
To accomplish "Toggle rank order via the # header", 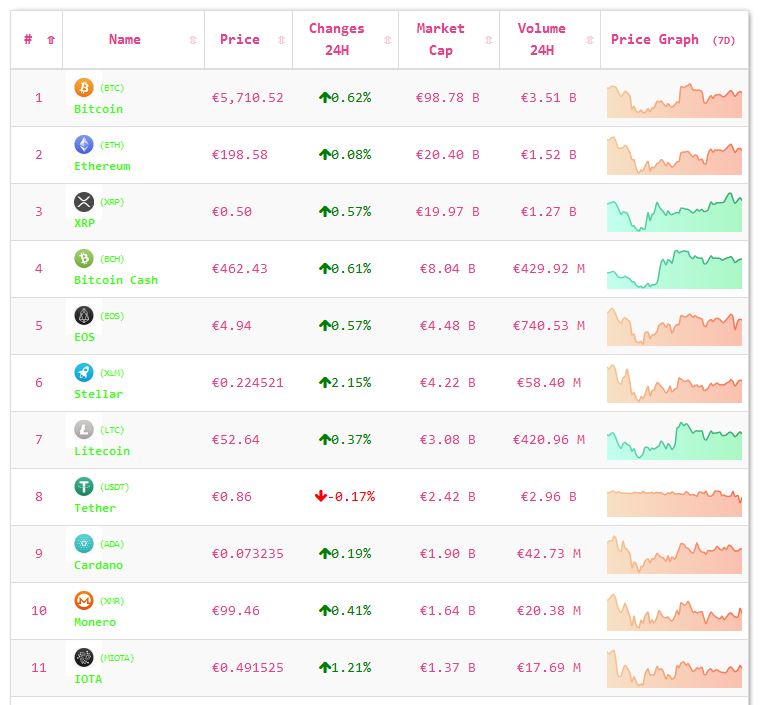I will coord(28,40).
